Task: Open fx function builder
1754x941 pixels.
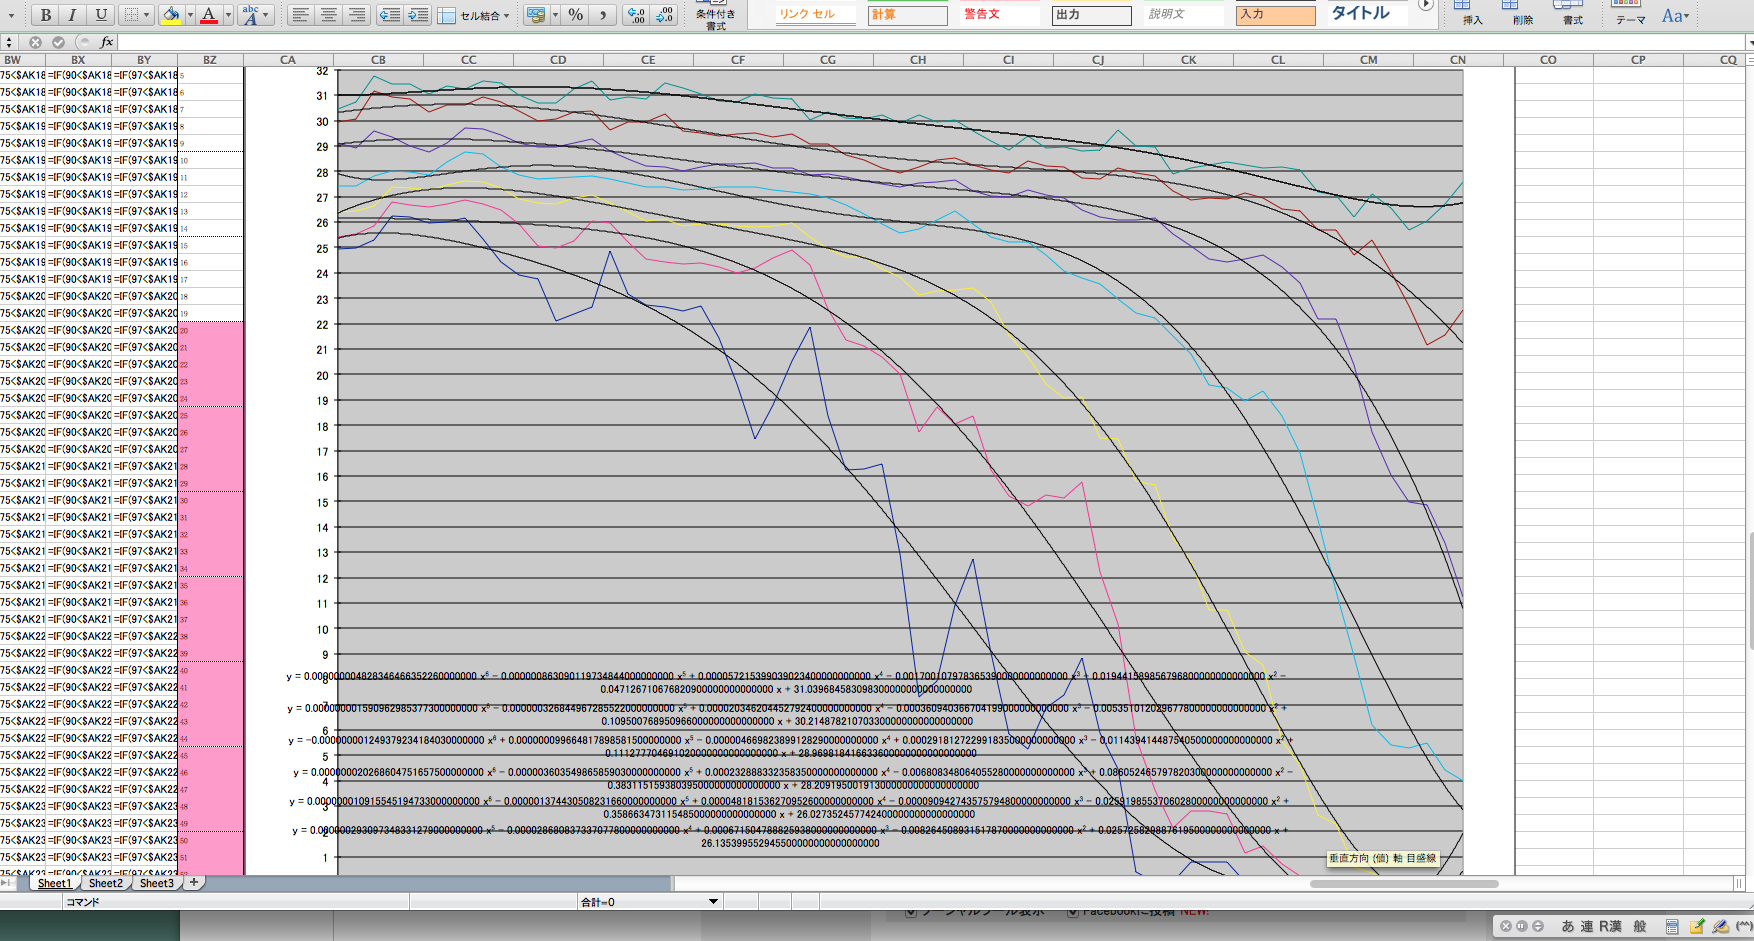Action: tap(106, 42)
